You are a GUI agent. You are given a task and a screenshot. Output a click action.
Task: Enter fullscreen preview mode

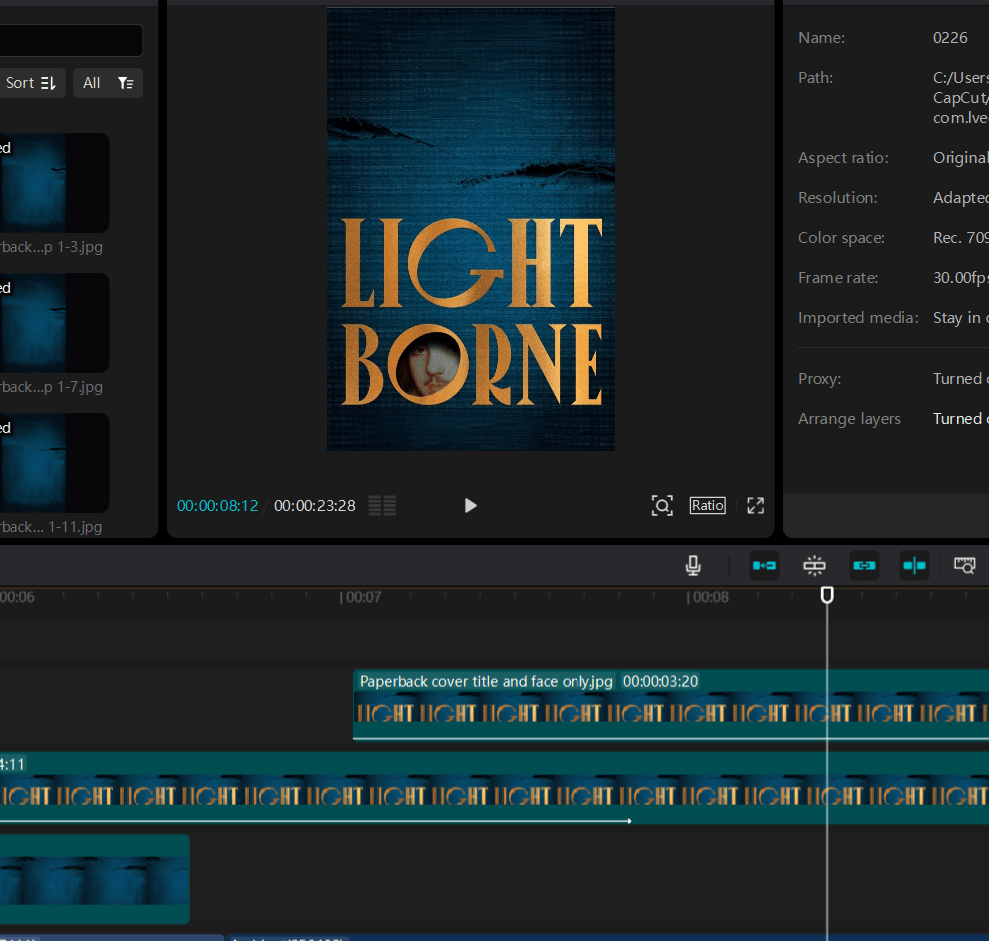pos(756,506)
